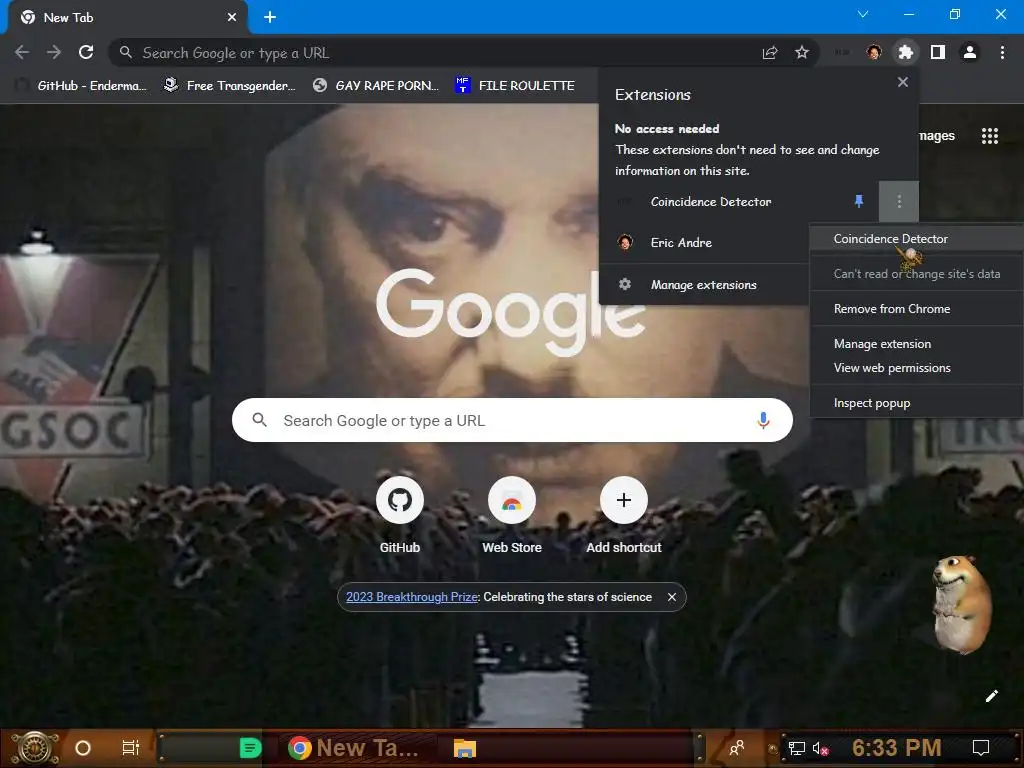The height and width of the screenshot is (768, 1024).
Task: Click the Cortana circle on taskbar
Action: point(83,748)
